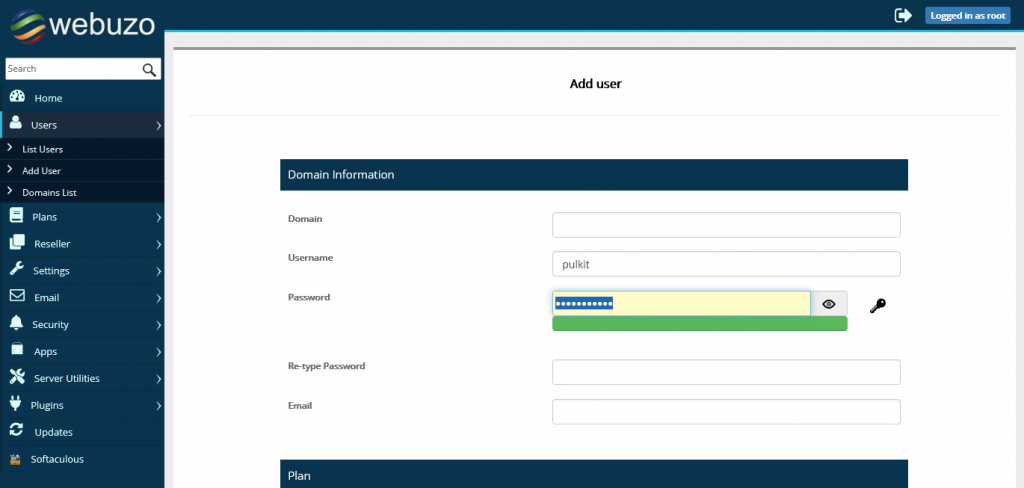Click the Domain Information section header
The height and width of the screenshot is (488, 1024).
coord(594,175)
